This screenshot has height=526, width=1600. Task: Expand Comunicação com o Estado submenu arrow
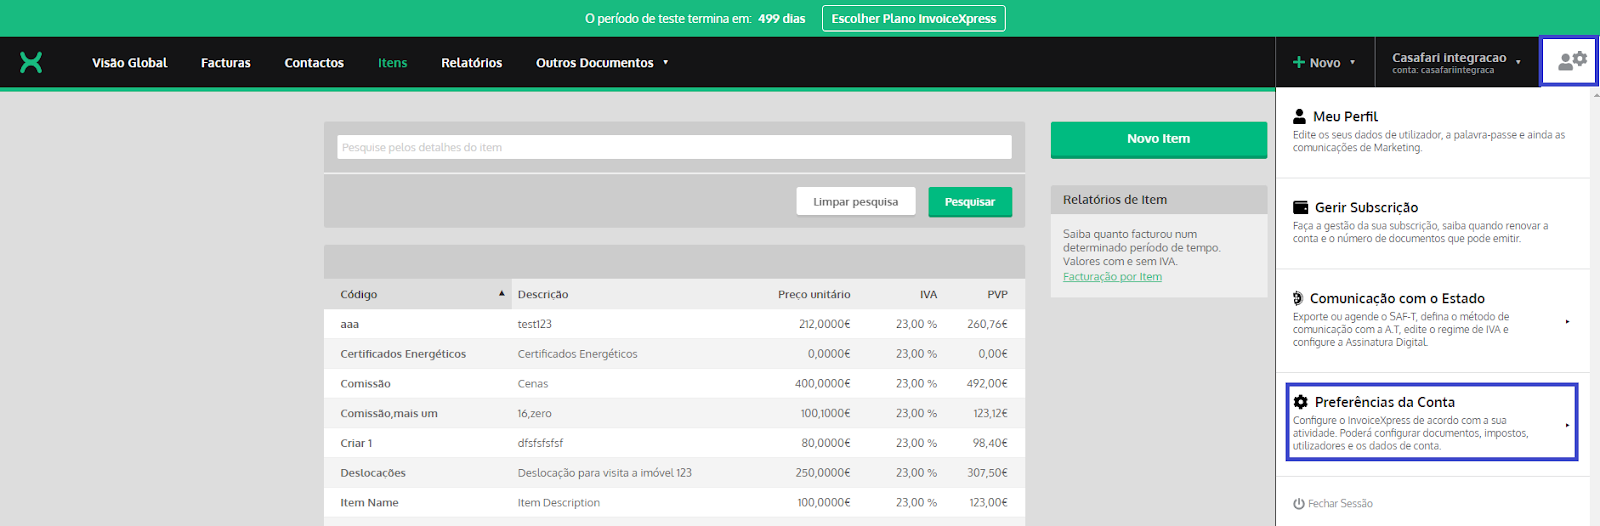click(1567, 321)
